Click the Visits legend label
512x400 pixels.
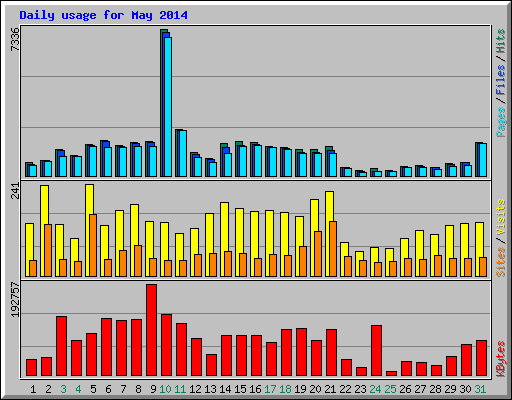[500, 217]
